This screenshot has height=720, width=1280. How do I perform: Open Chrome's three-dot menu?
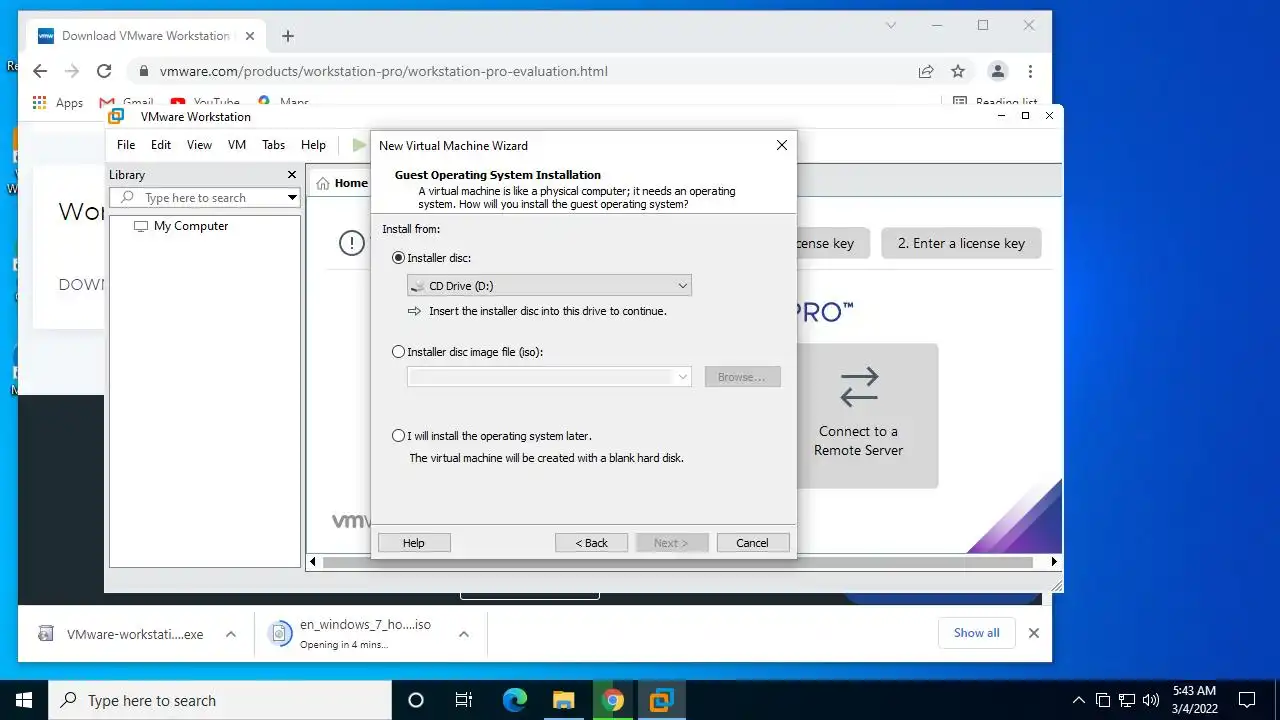pyautogui.click(x=1030, y=71)
